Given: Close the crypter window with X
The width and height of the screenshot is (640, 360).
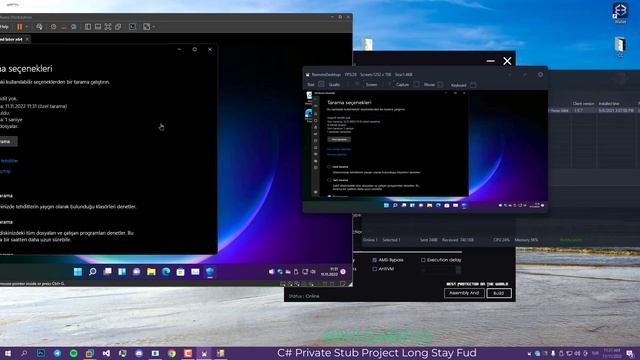Looking at the screenshot, I should (x=507, y=61).
